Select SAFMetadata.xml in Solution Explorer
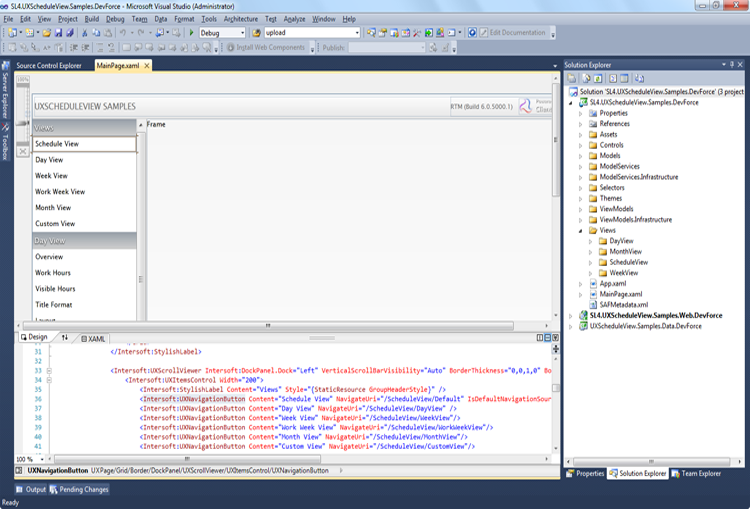The image size is (750, 509). tap(624, 305)
